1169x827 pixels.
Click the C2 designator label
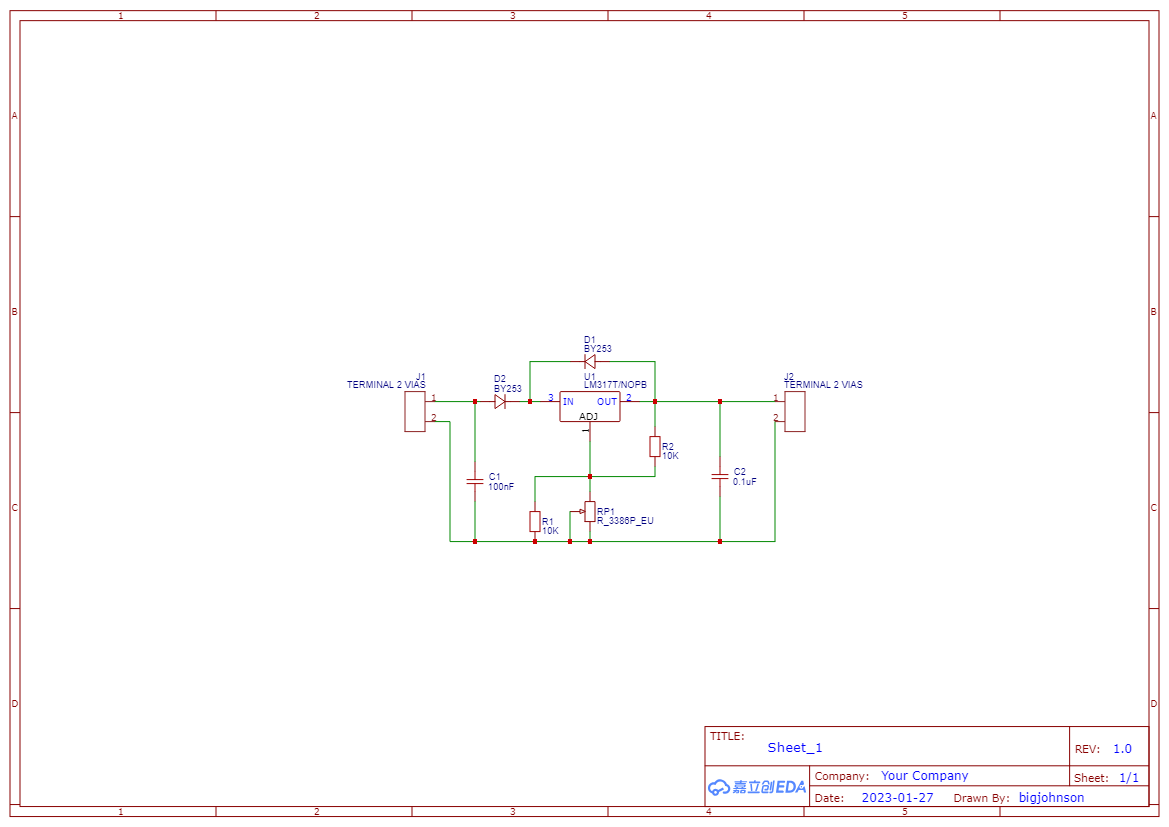740,472
